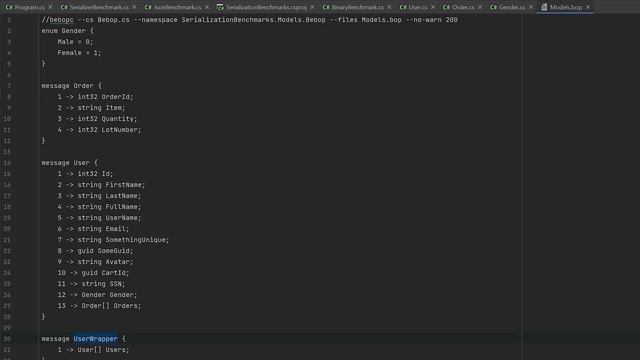
Task: Click '13 -> Order[] Orders;' line
Action: (99, 306)
